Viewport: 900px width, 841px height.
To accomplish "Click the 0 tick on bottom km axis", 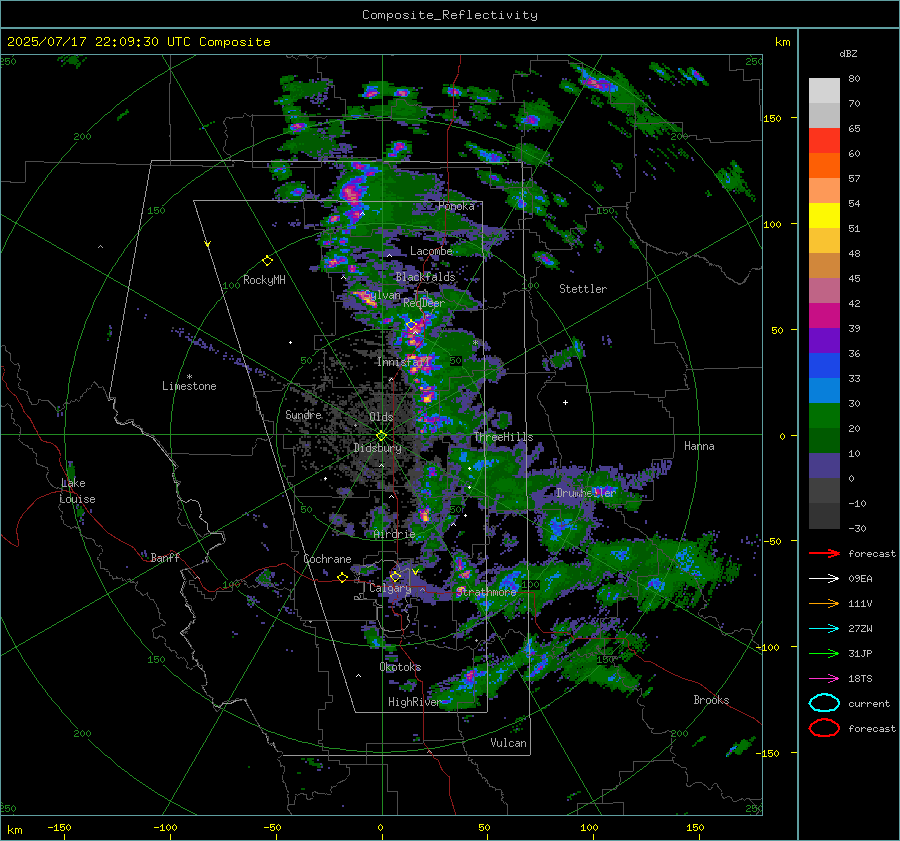I will pyautogui.click(x=381, y=827).
